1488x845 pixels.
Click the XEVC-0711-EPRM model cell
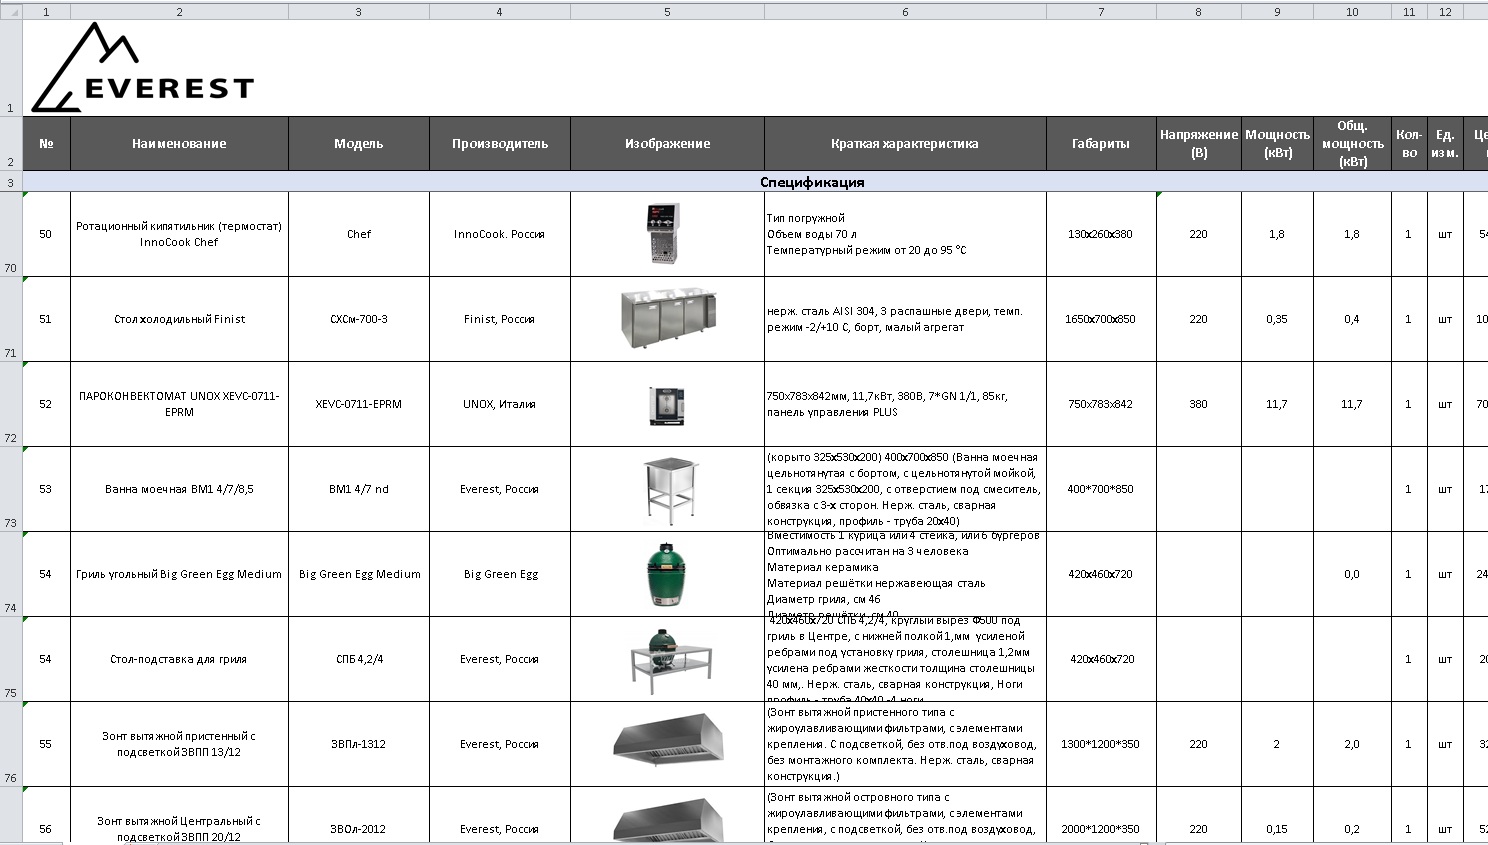tap(358, 404)
